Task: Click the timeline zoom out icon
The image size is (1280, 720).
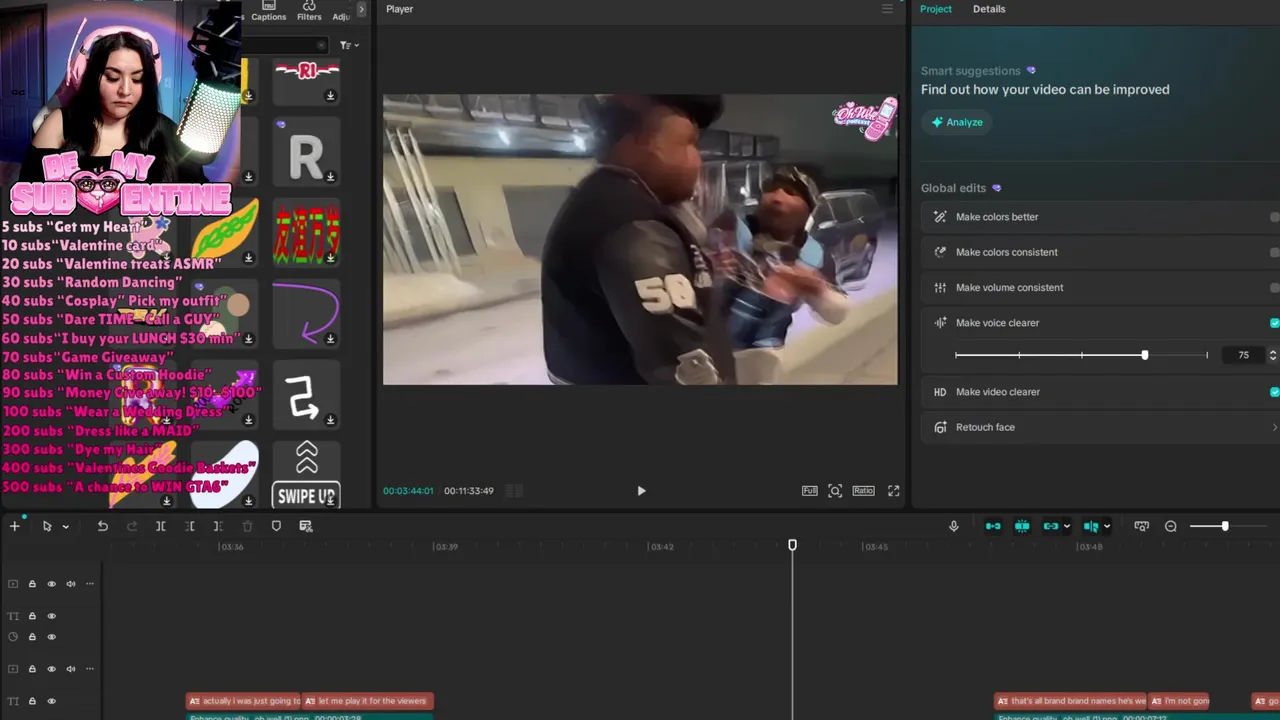Action: 1170,526
